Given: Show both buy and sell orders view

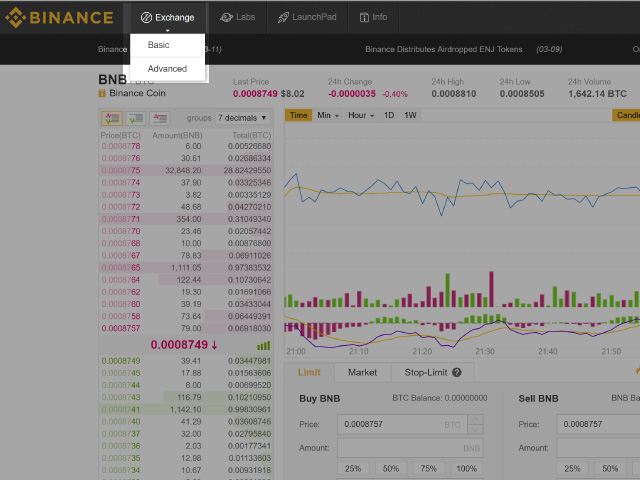Looking at the screenshot, I should click(x=112, y=118).
